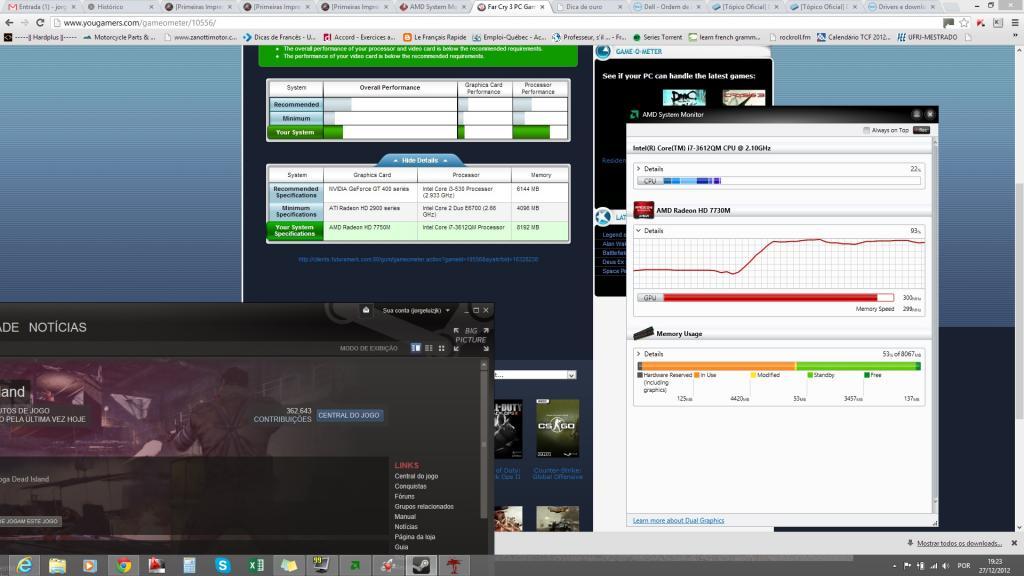The height and width of the screenshot is (576, 1024).
Task: Close the Chrome downloads bar
Action: click(x=1014, y=543)
